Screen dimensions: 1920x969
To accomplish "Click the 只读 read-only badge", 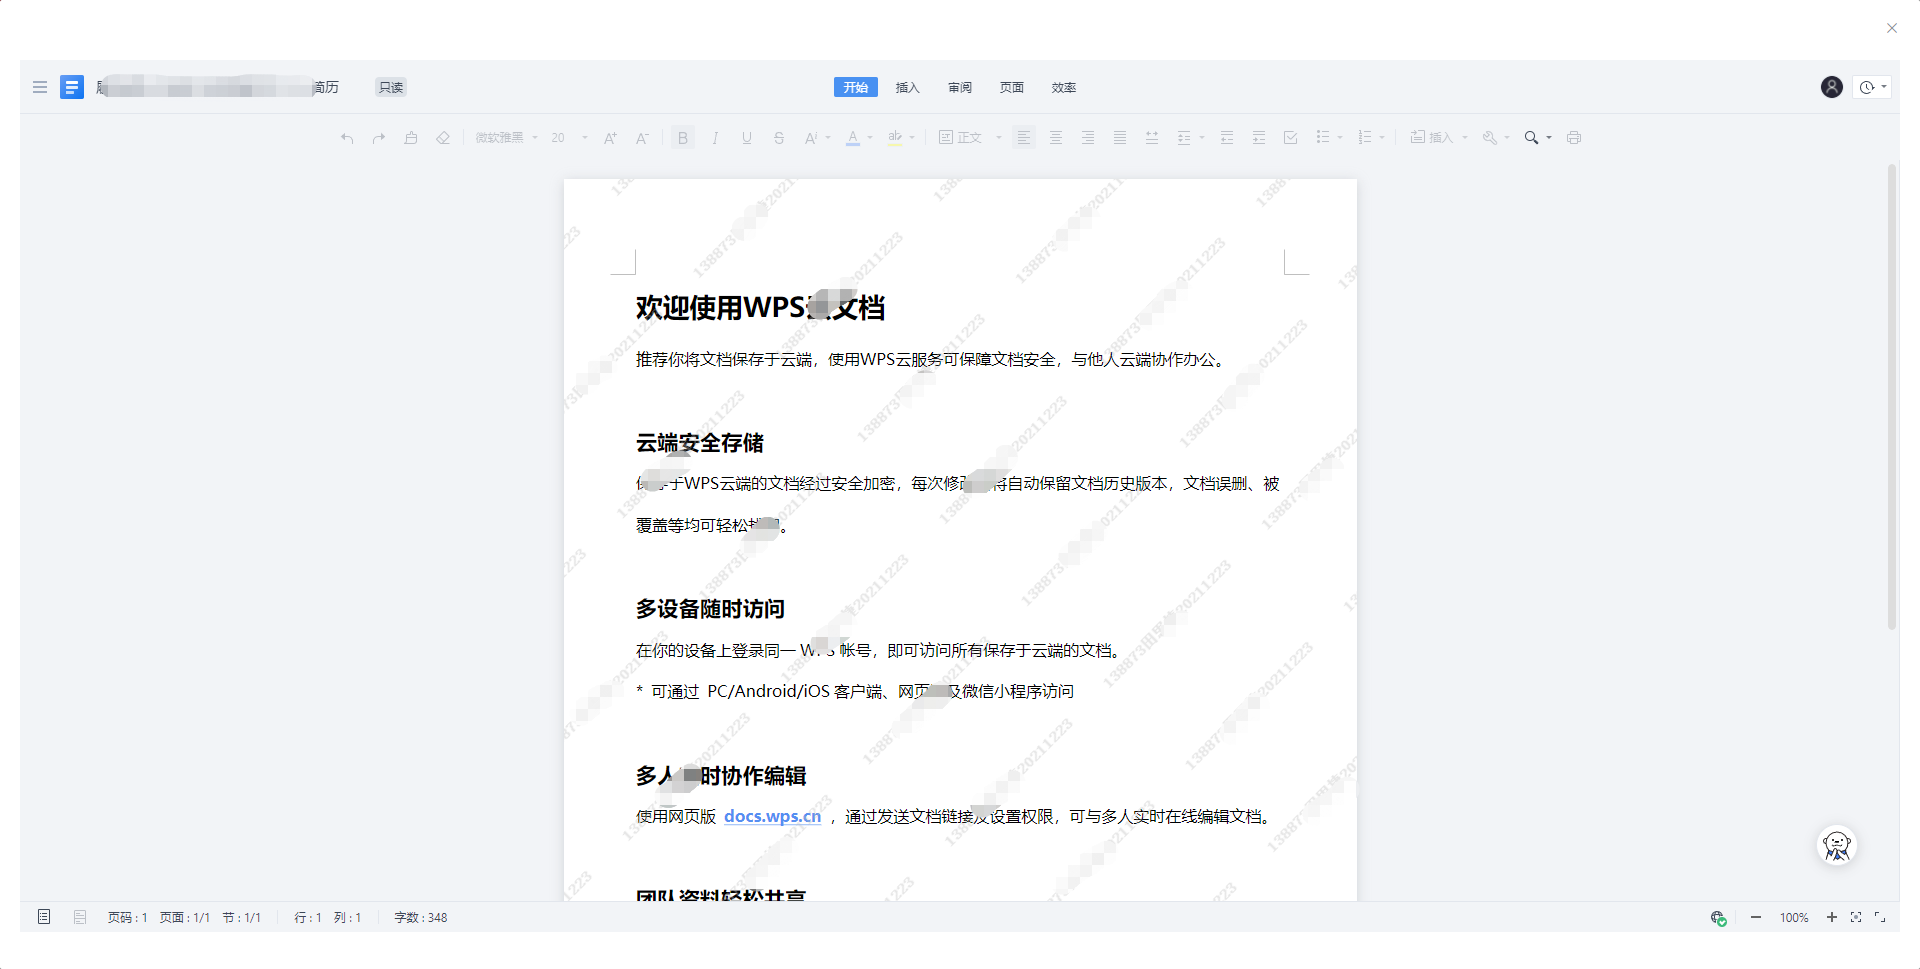I will click(x=391, y=87).
